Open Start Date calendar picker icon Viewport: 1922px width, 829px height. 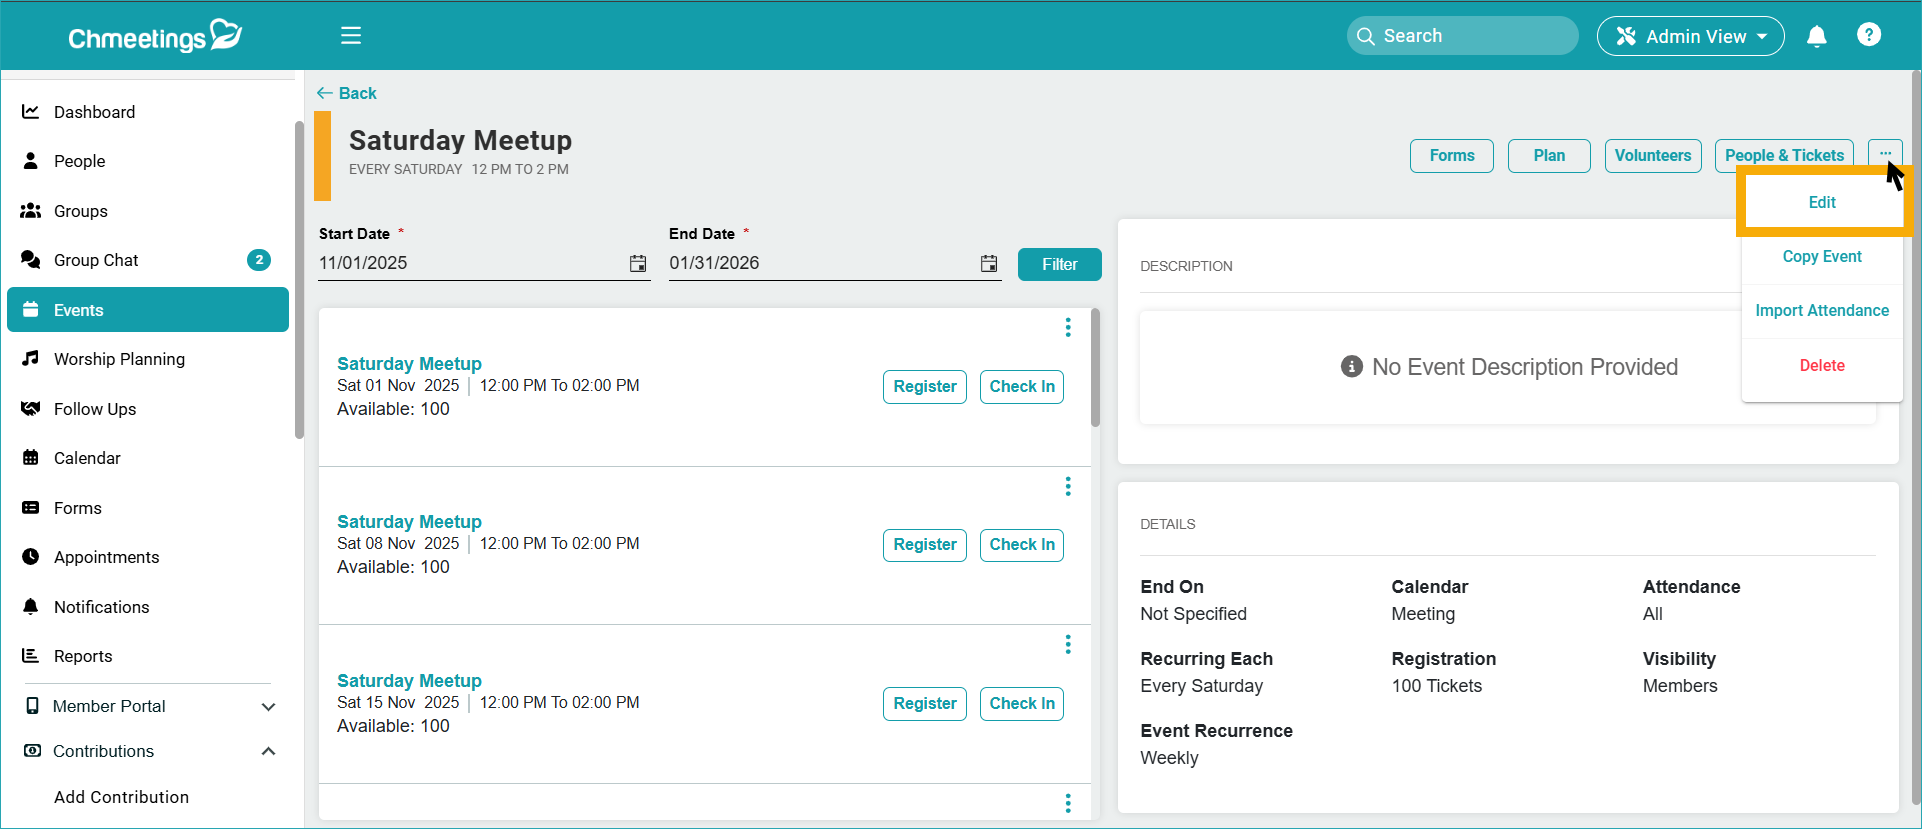pos(638,264)
